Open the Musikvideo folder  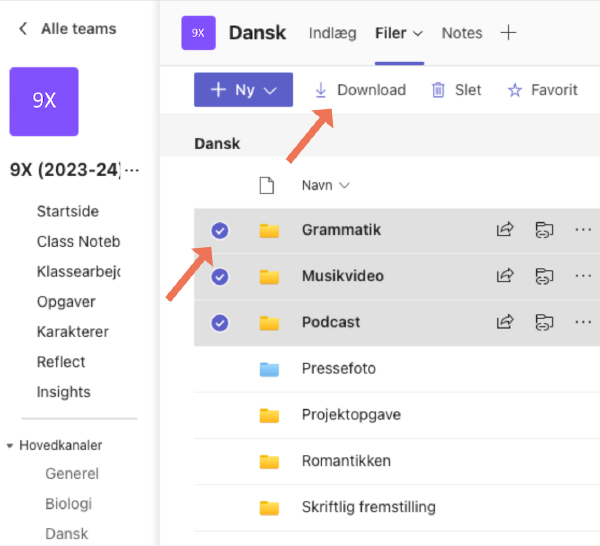point(342,276)
